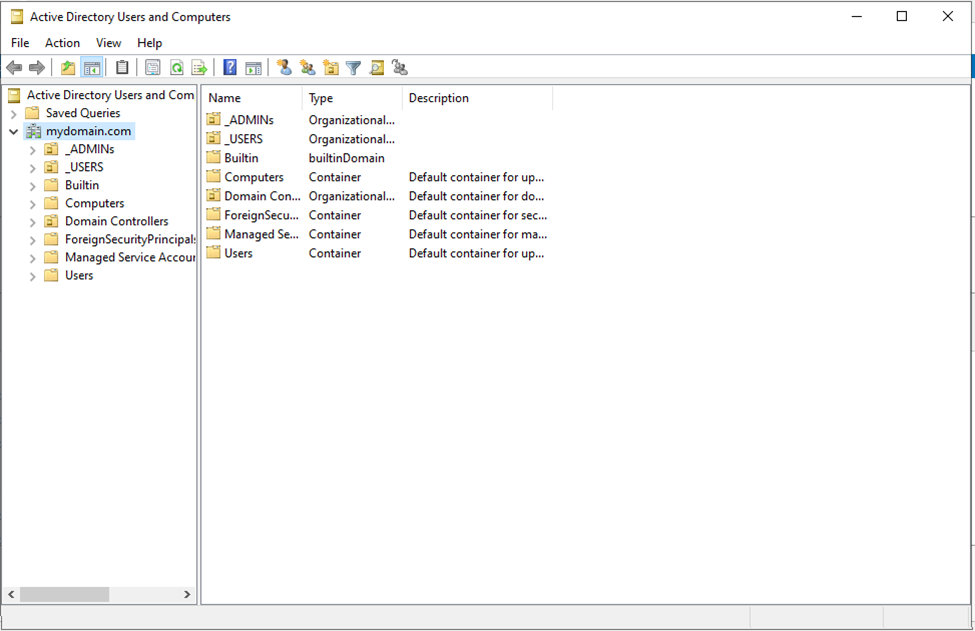The height and width of the screenshot is (631, 975).
Task: Select _USERS in the console tree
Action: [x=84, y=167]
